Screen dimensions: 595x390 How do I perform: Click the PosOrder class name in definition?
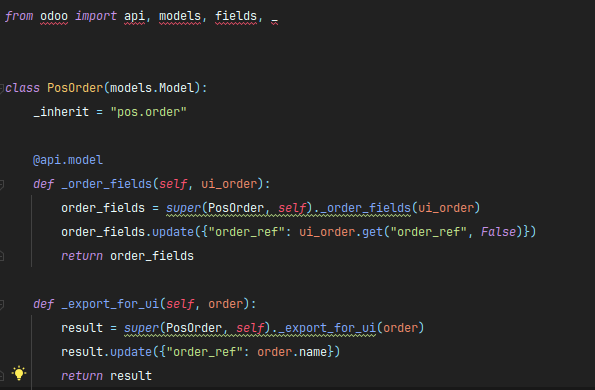pos(75,88)
